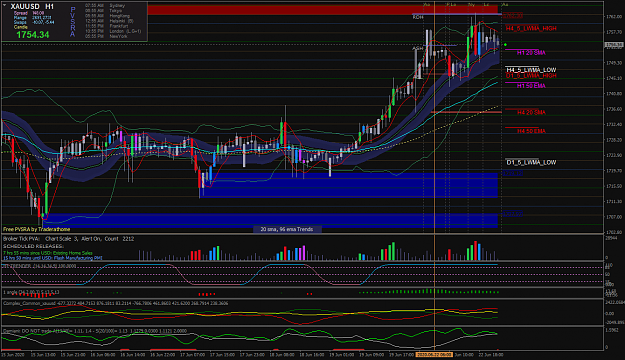Click the H1 50 EMA label
Image resolution: width=625 pixels, height=360 pixels.
531,86
